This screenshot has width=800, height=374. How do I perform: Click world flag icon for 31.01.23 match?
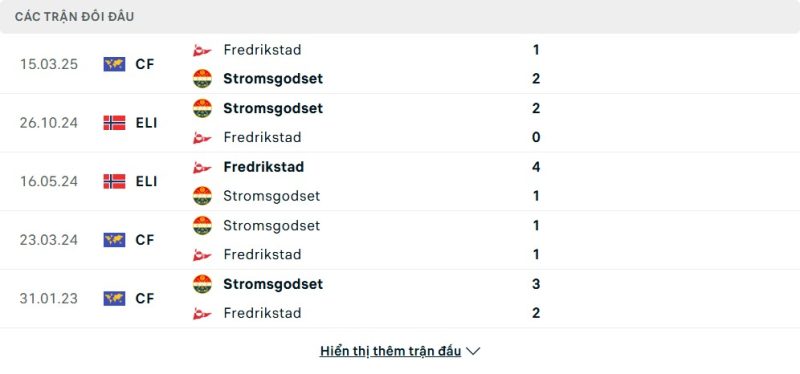point(114,298)
